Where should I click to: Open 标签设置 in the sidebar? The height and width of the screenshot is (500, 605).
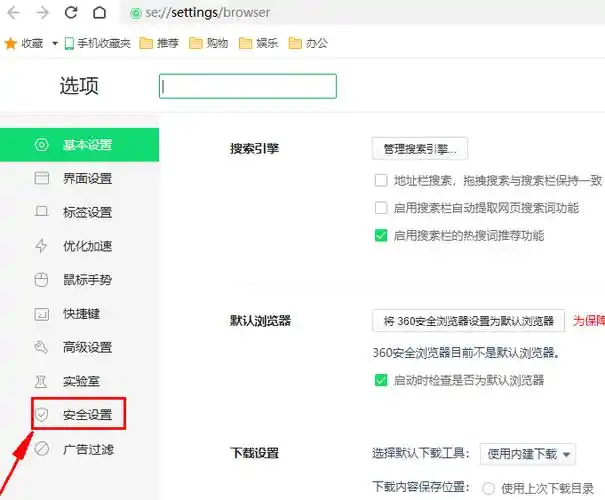pos(86,213)
